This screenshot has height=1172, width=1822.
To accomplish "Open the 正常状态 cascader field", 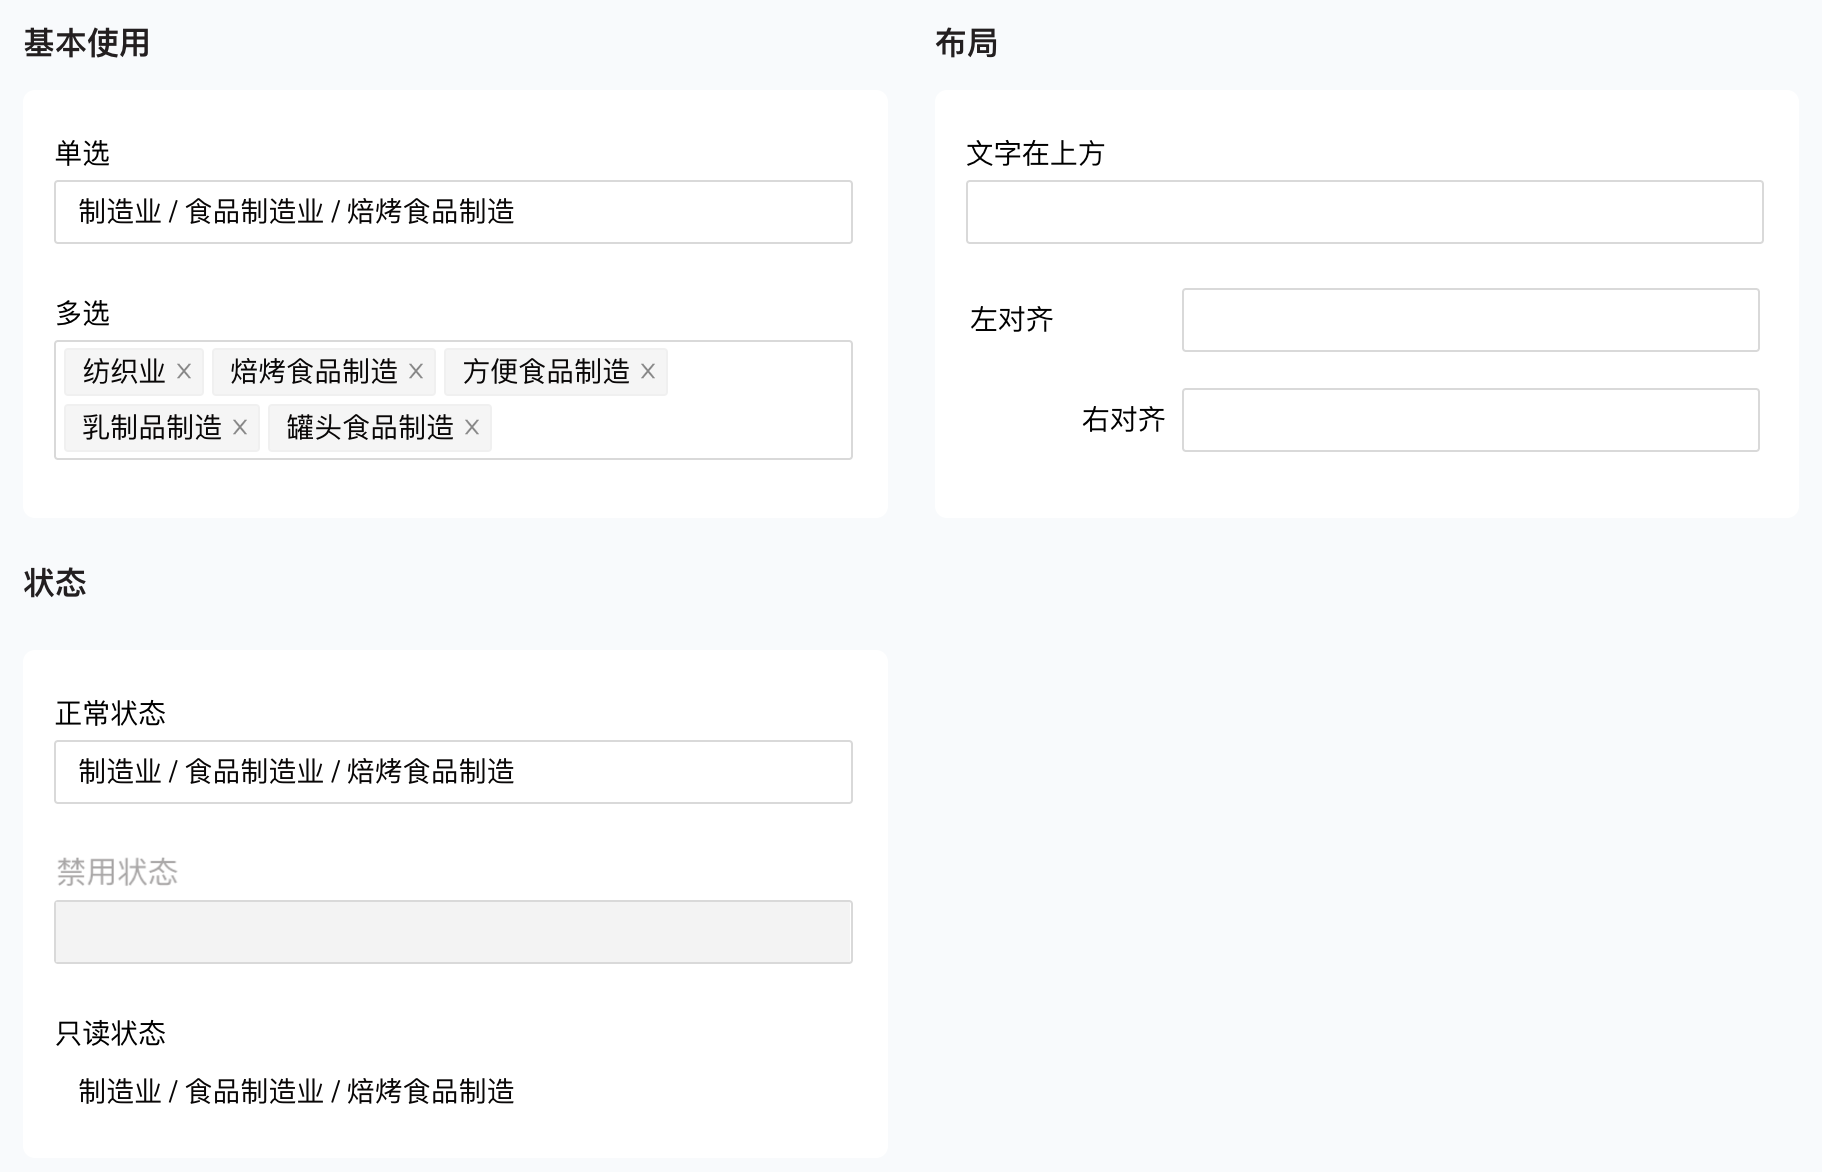I will point(453,772).
